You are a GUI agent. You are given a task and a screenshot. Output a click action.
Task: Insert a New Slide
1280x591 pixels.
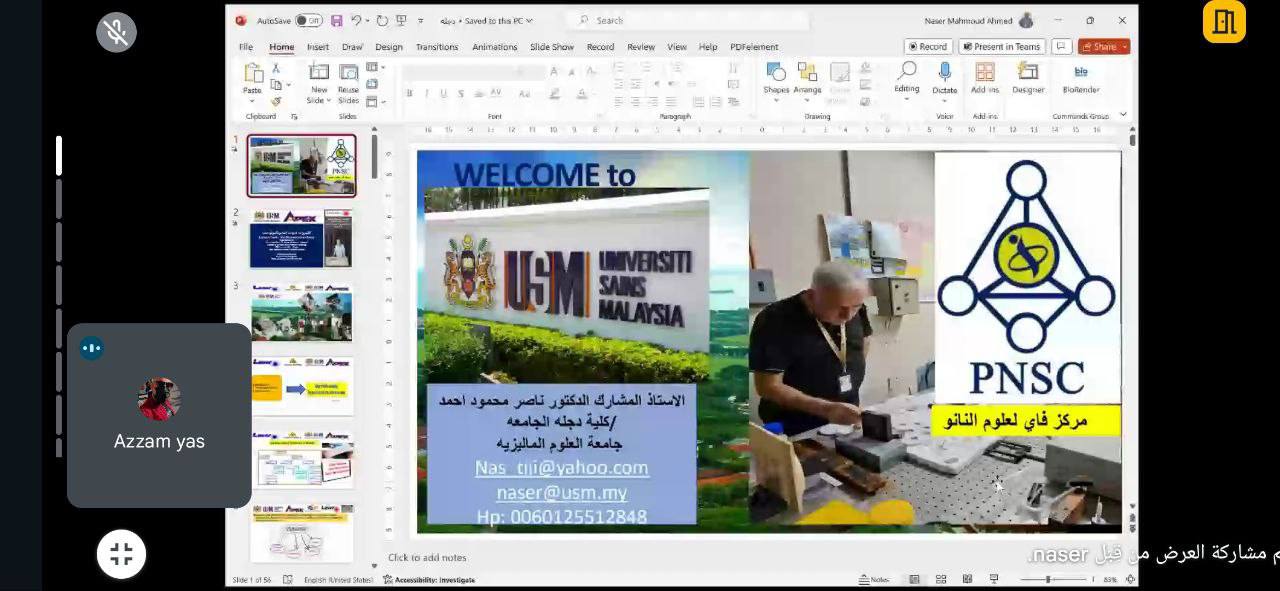click(319, 73)
